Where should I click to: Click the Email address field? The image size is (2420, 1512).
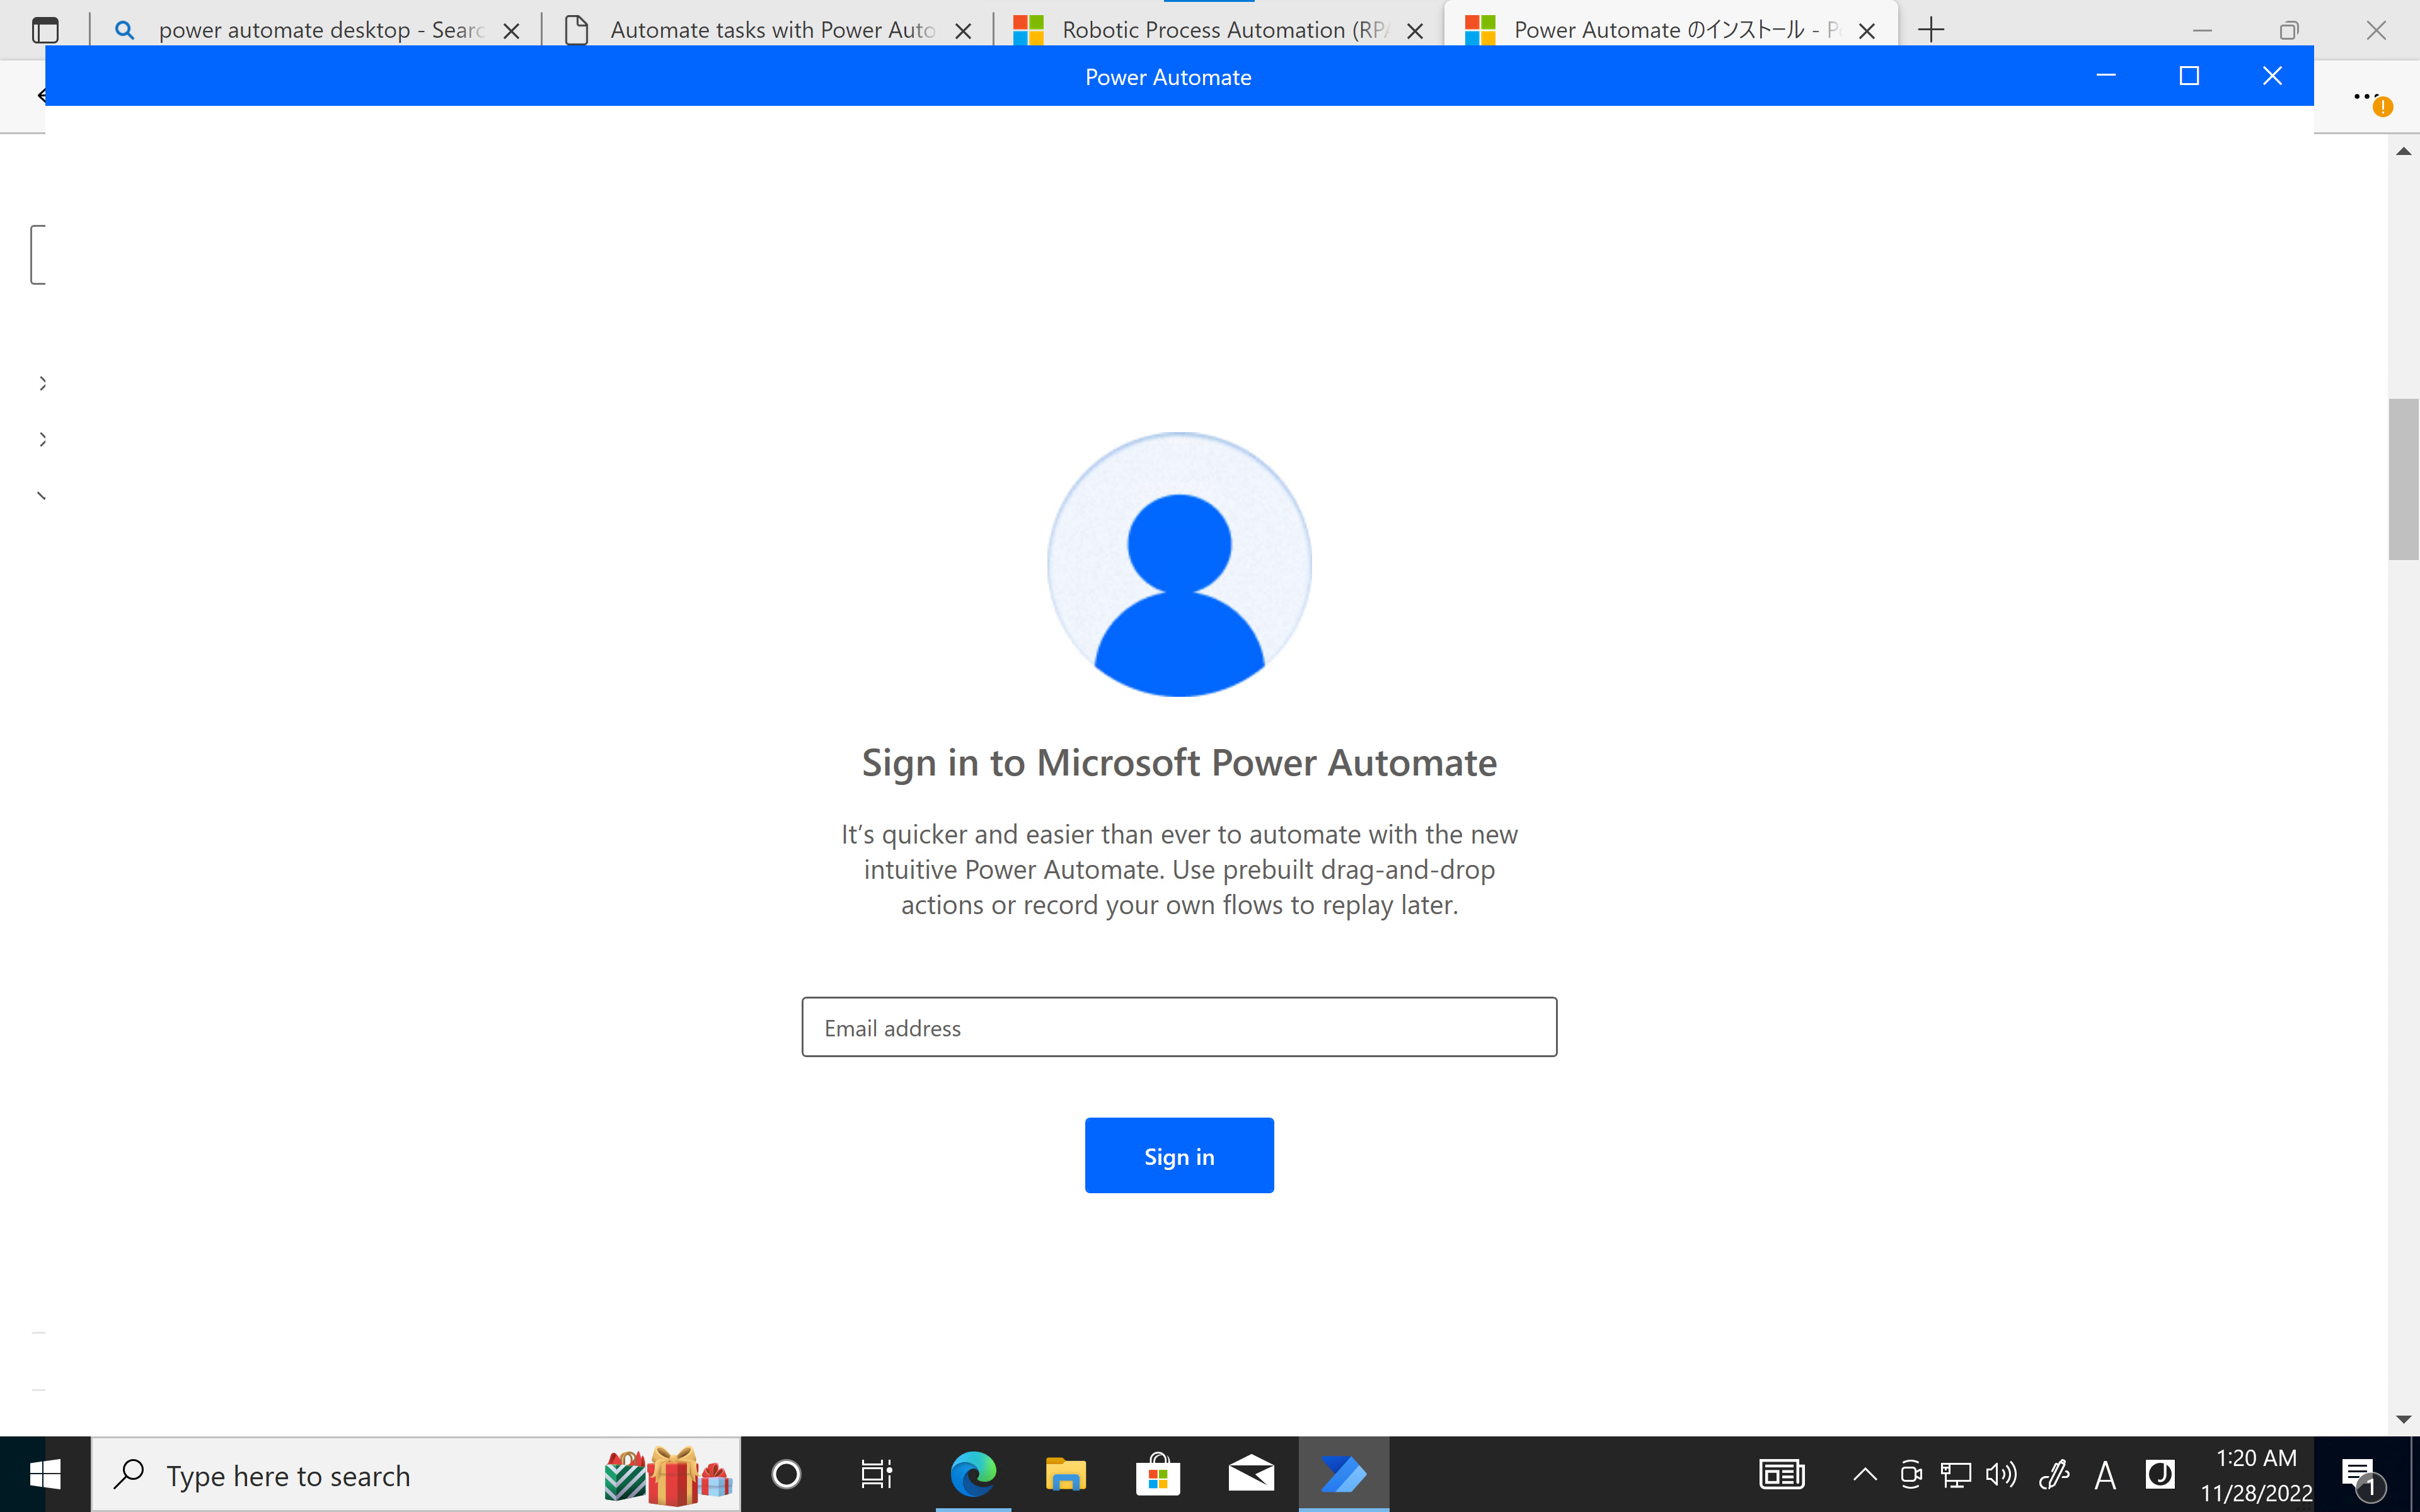[1179, 1027]
